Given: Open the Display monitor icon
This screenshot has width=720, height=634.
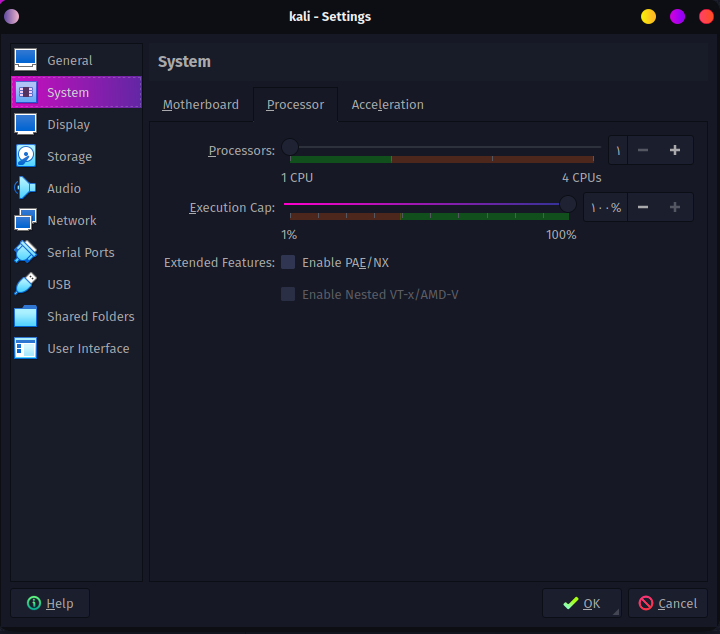Looking at the screenshot, I should coord(26,124).
